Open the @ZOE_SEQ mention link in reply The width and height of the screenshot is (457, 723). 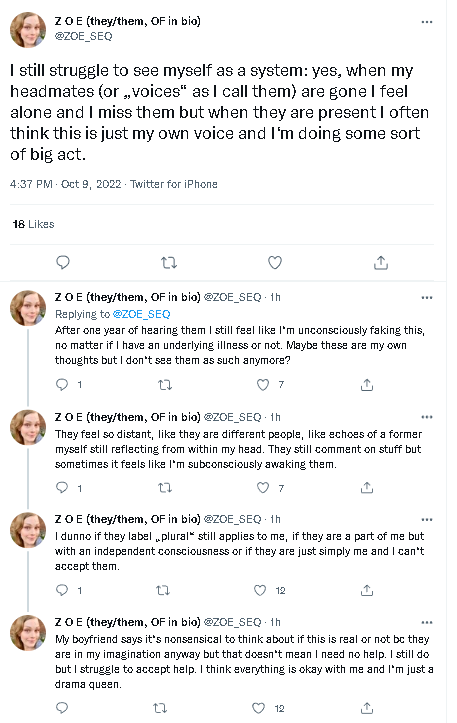coord(142,314)
